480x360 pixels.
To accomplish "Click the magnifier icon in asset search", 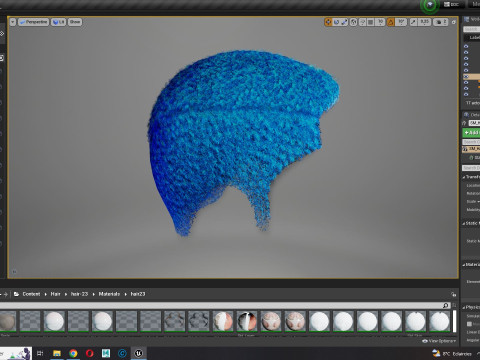I will click(x=446, y=305).
